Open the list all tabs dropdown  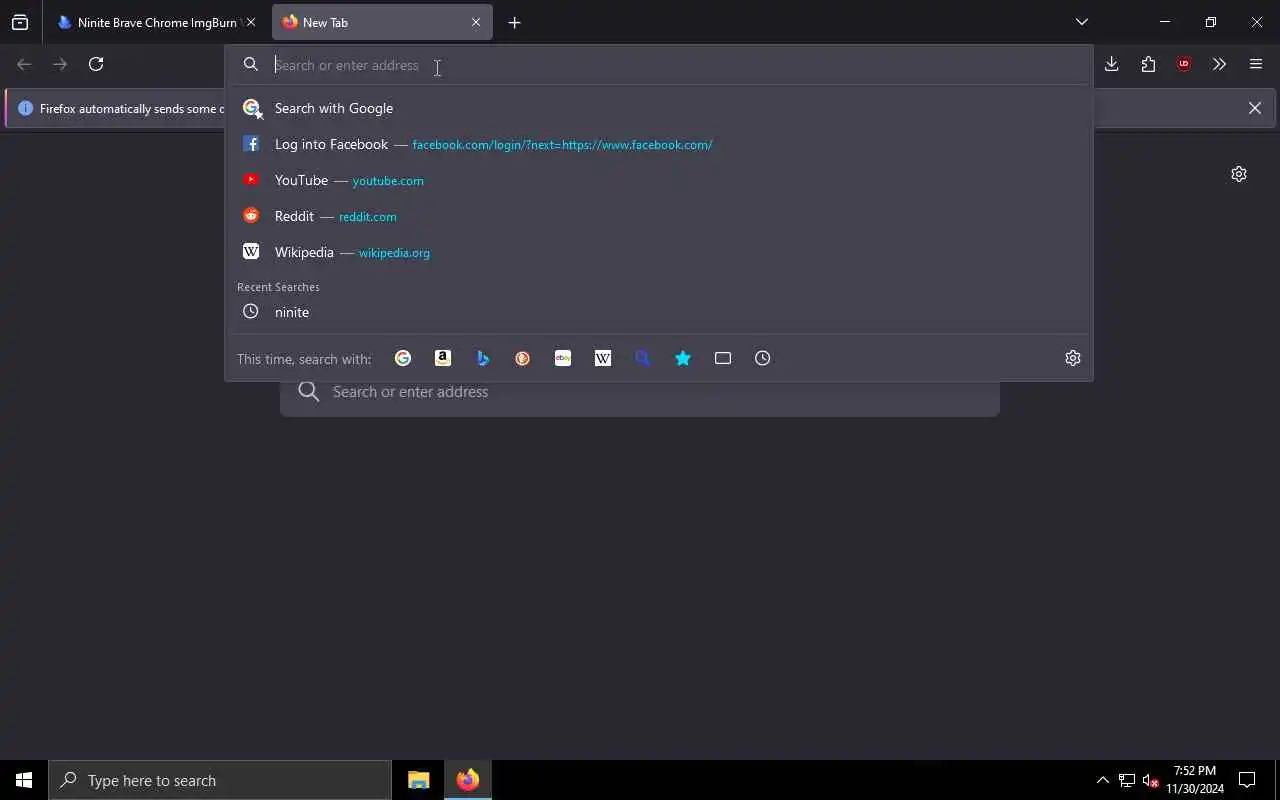(1082, 22)
